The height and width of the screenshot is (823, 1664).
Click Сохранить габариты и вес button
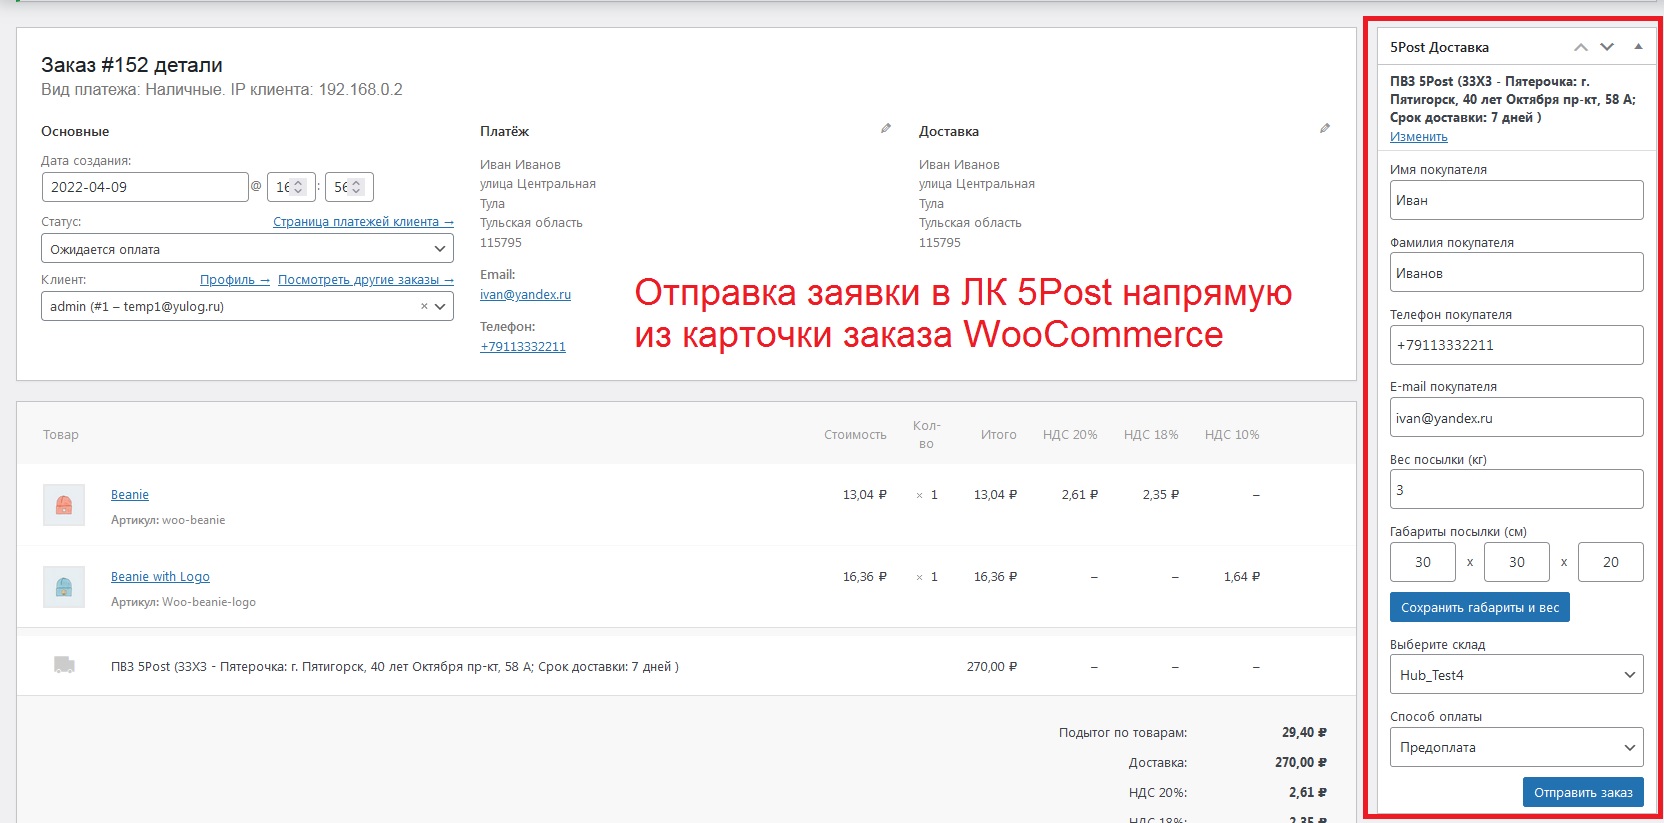tap(1479, 607)
